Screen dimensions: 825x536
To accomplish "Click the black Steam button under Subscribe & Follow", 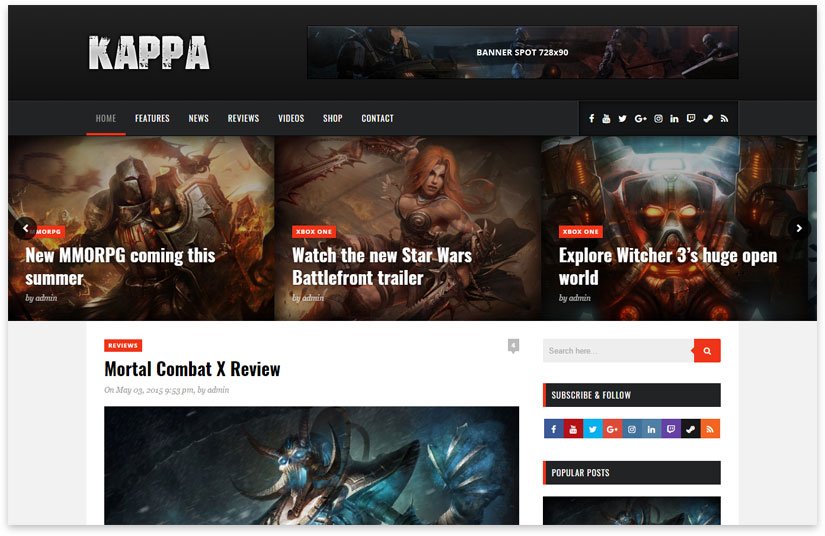I will [690, 429].
